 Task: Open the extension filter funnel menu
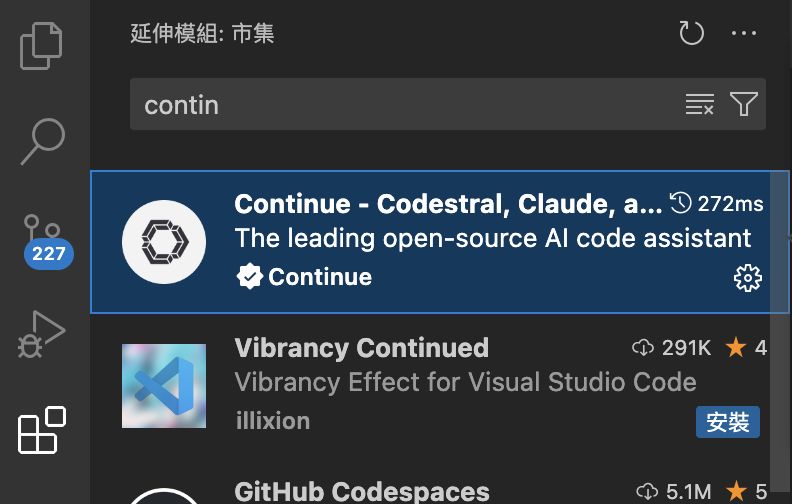click(743, 104)
